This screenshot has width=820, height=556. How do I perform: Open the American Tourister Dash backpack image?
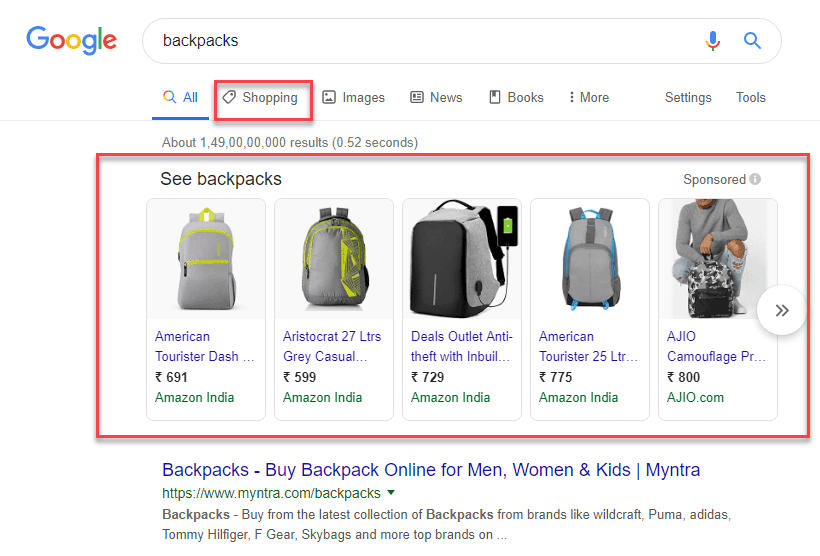point(206,259)
